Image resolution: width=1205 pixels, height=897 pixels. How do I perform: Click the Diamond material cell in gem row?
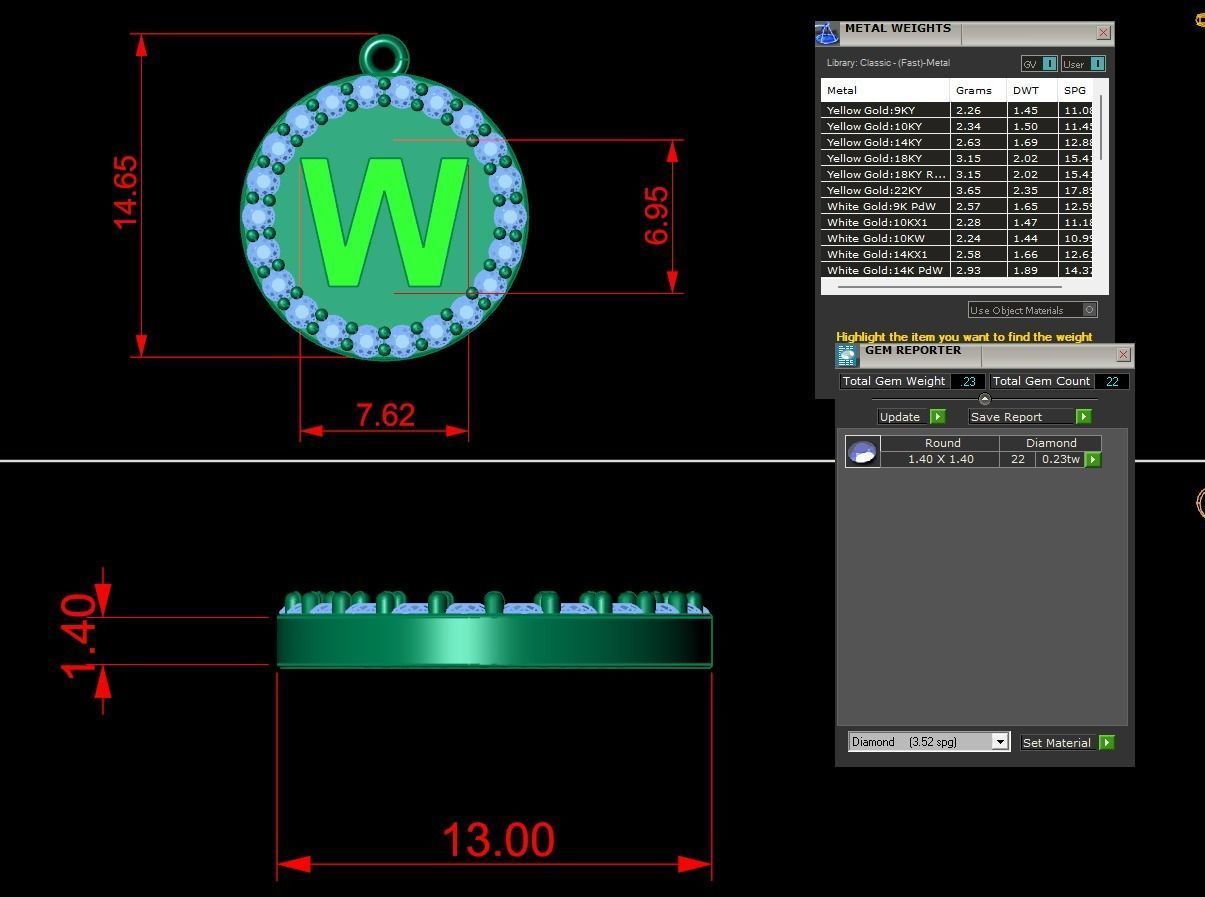coord(1050,443)
